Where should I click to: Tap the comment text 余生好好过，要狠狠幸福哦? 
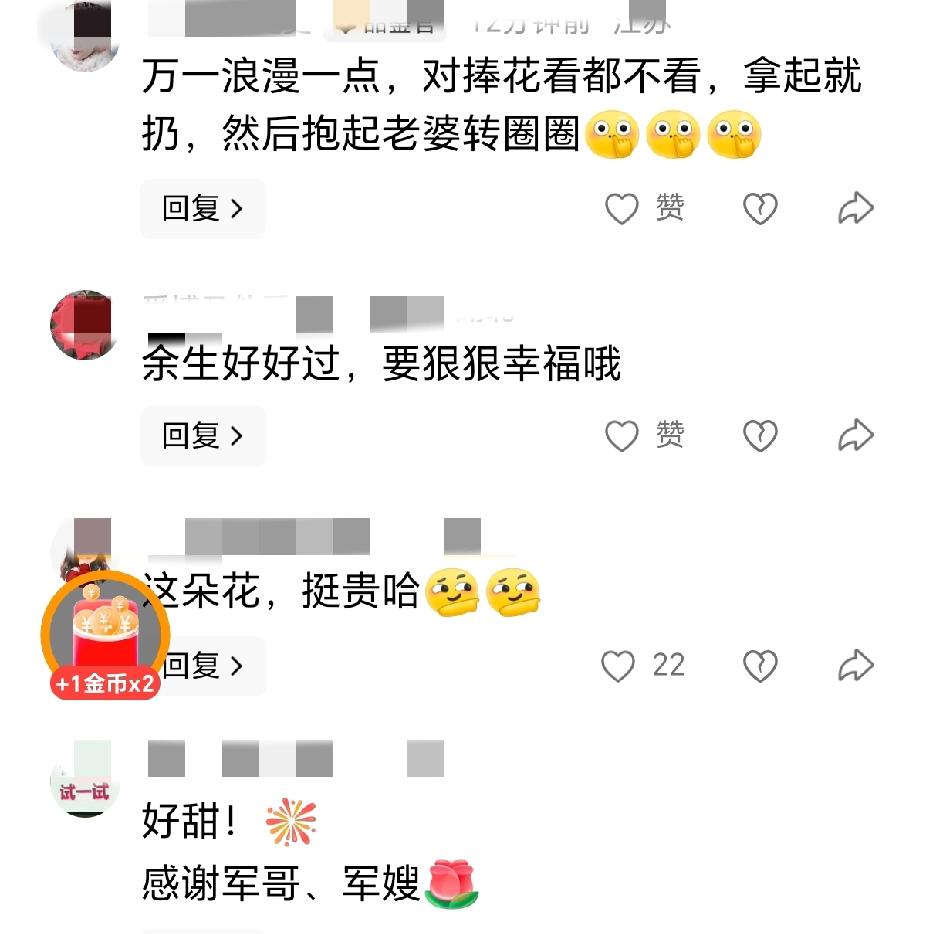[x=381, y=363]
